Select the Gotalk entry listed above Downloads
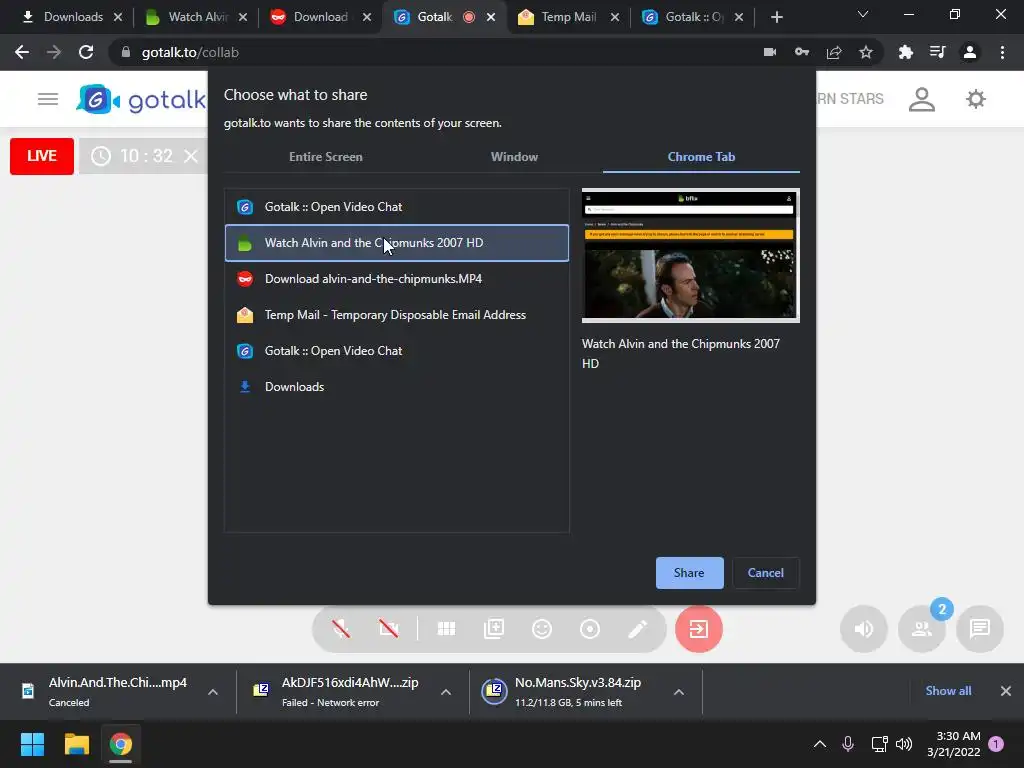 point(397,351)
